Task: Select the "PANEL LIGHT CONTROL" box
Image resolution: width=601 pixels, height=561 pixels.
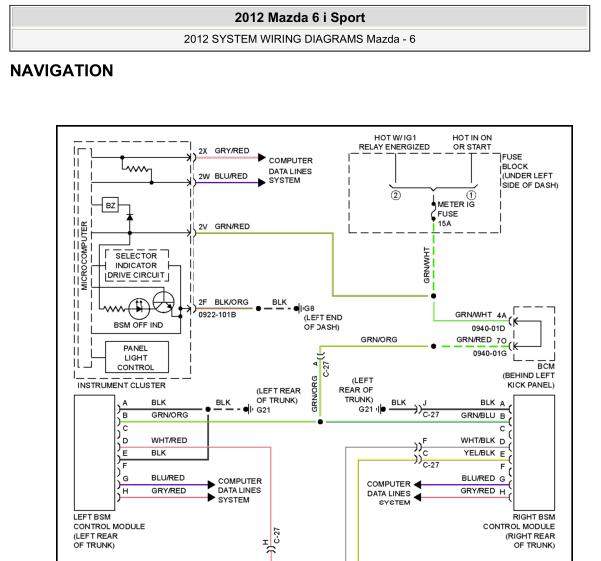Action: tap(137, 357)
